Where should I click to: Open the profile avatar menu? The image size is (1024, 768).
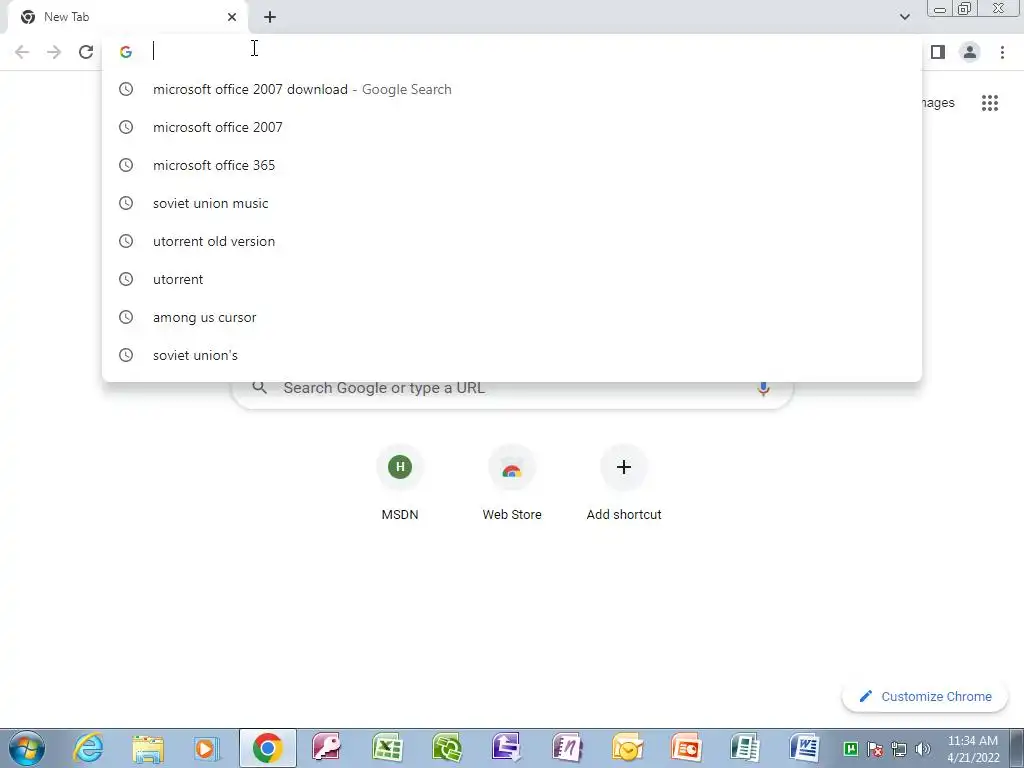point(970,52)
